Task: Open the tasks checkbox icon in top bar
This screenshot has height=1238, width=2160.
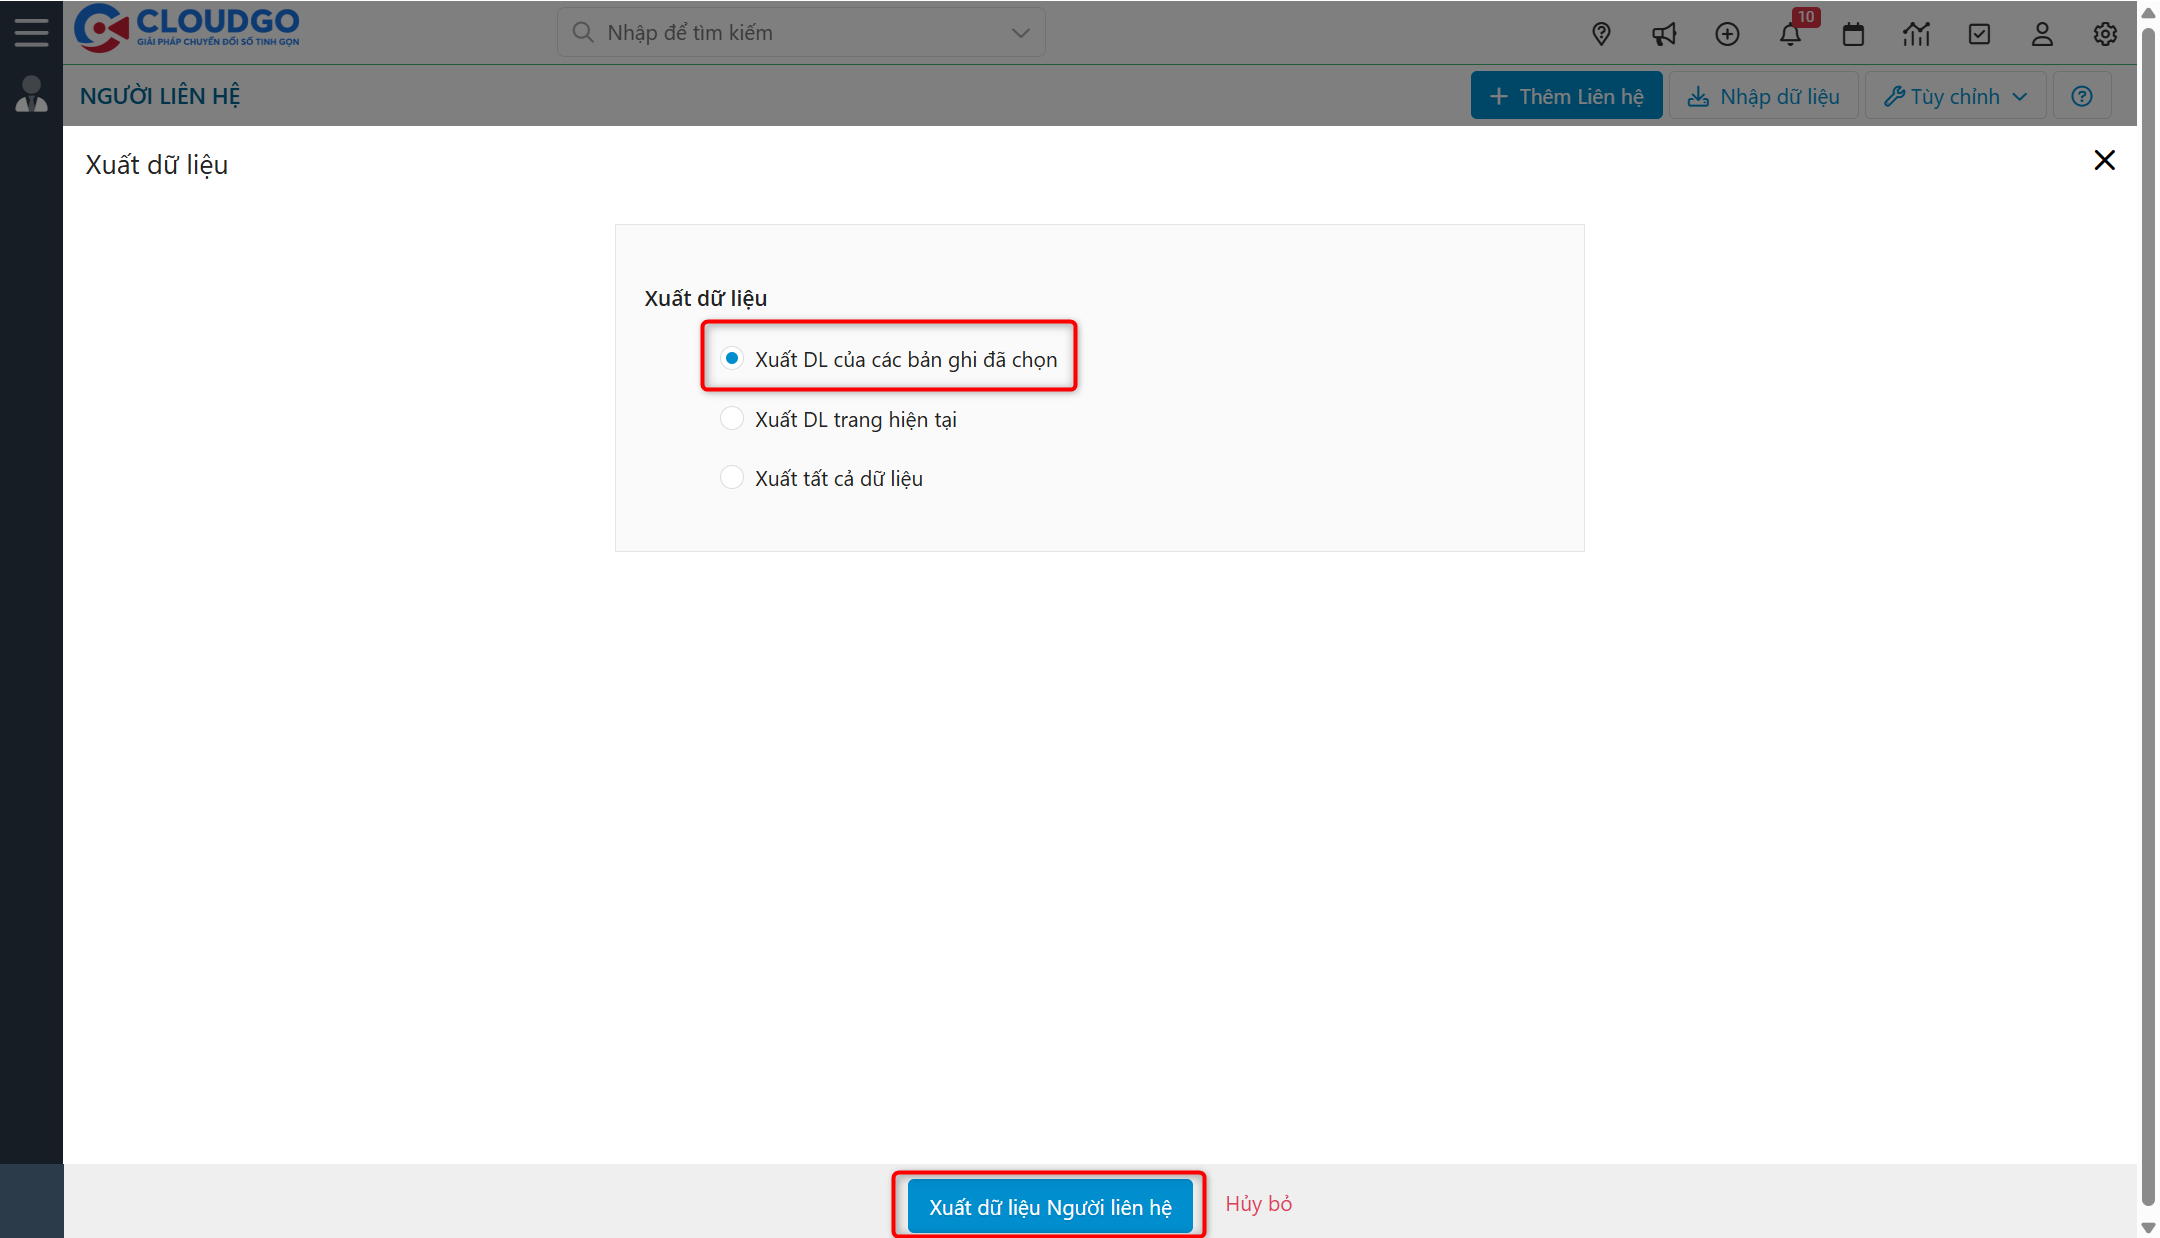Action: pyautogui.click(x=1980, y=33)
